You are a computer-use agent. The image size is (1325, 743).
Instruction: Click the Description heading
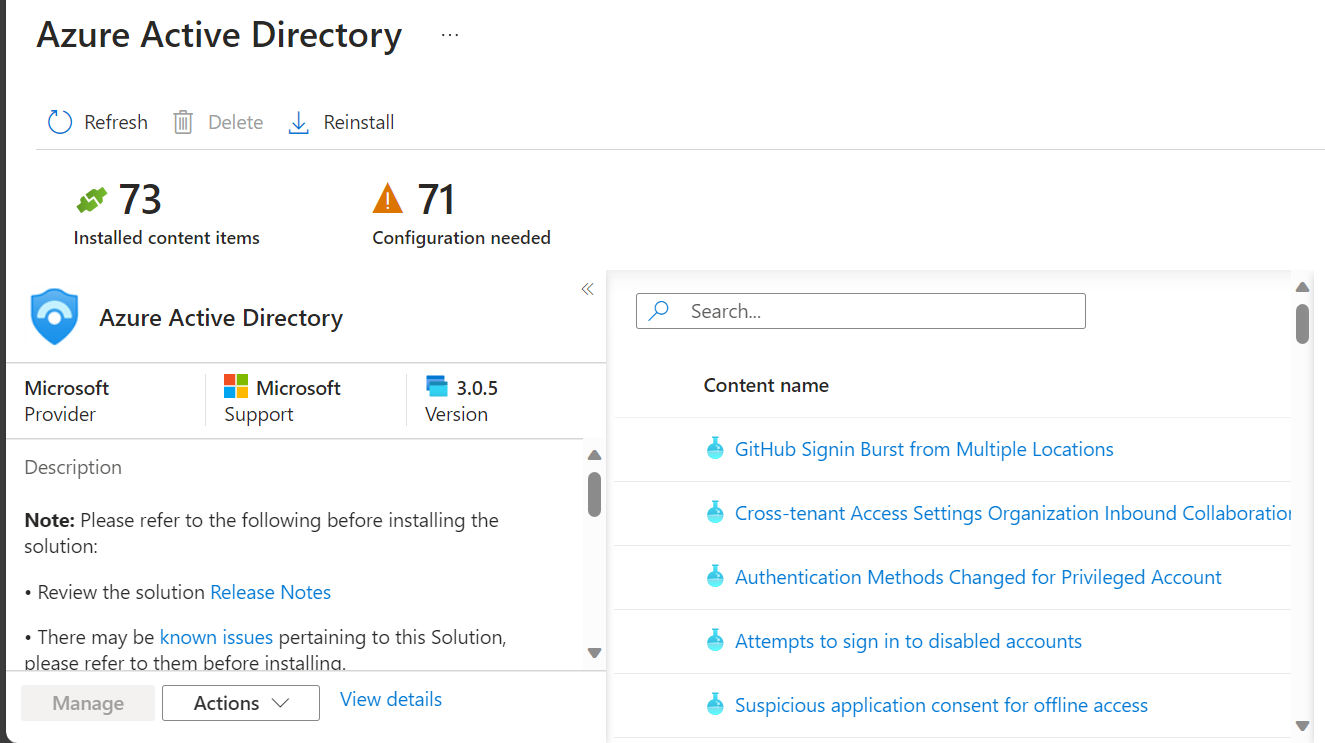(x=73, y=467)
